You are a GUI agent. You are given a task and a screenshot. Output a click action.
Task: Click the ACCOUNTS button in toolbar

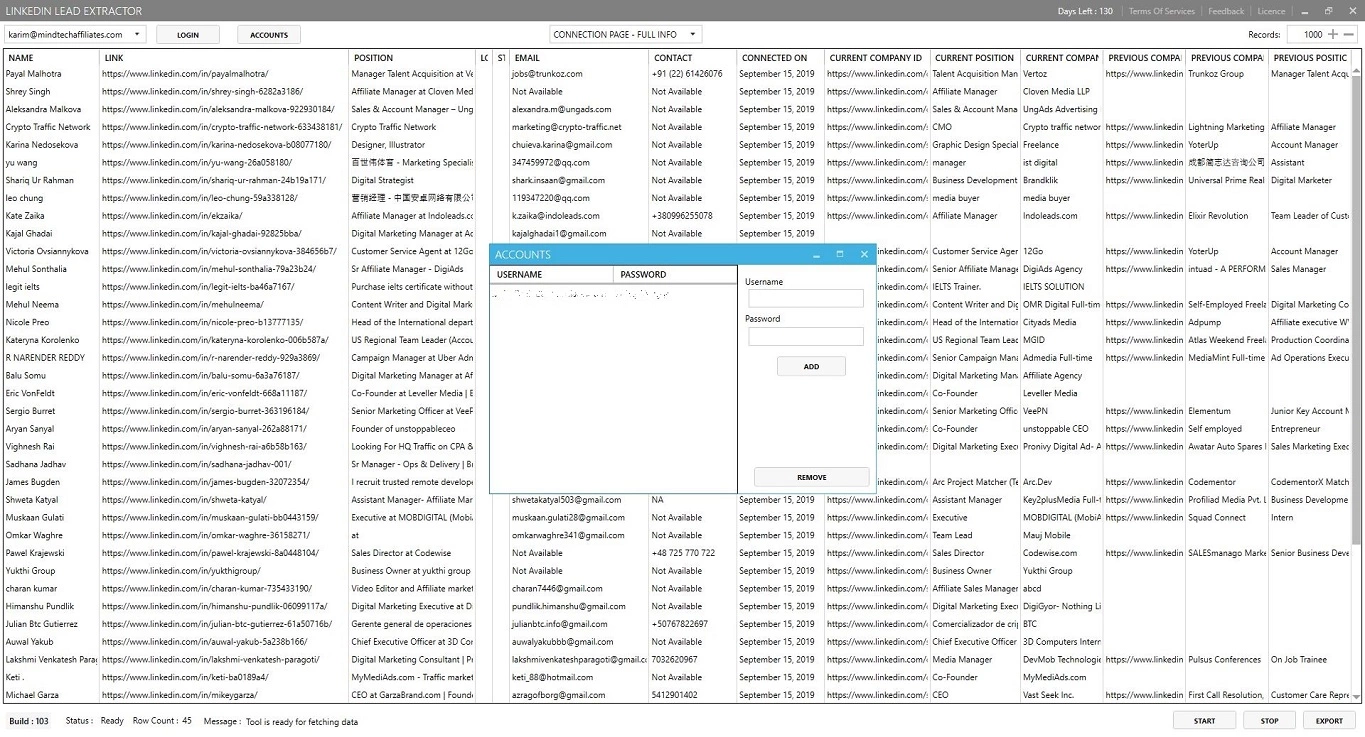pos(269,35)
